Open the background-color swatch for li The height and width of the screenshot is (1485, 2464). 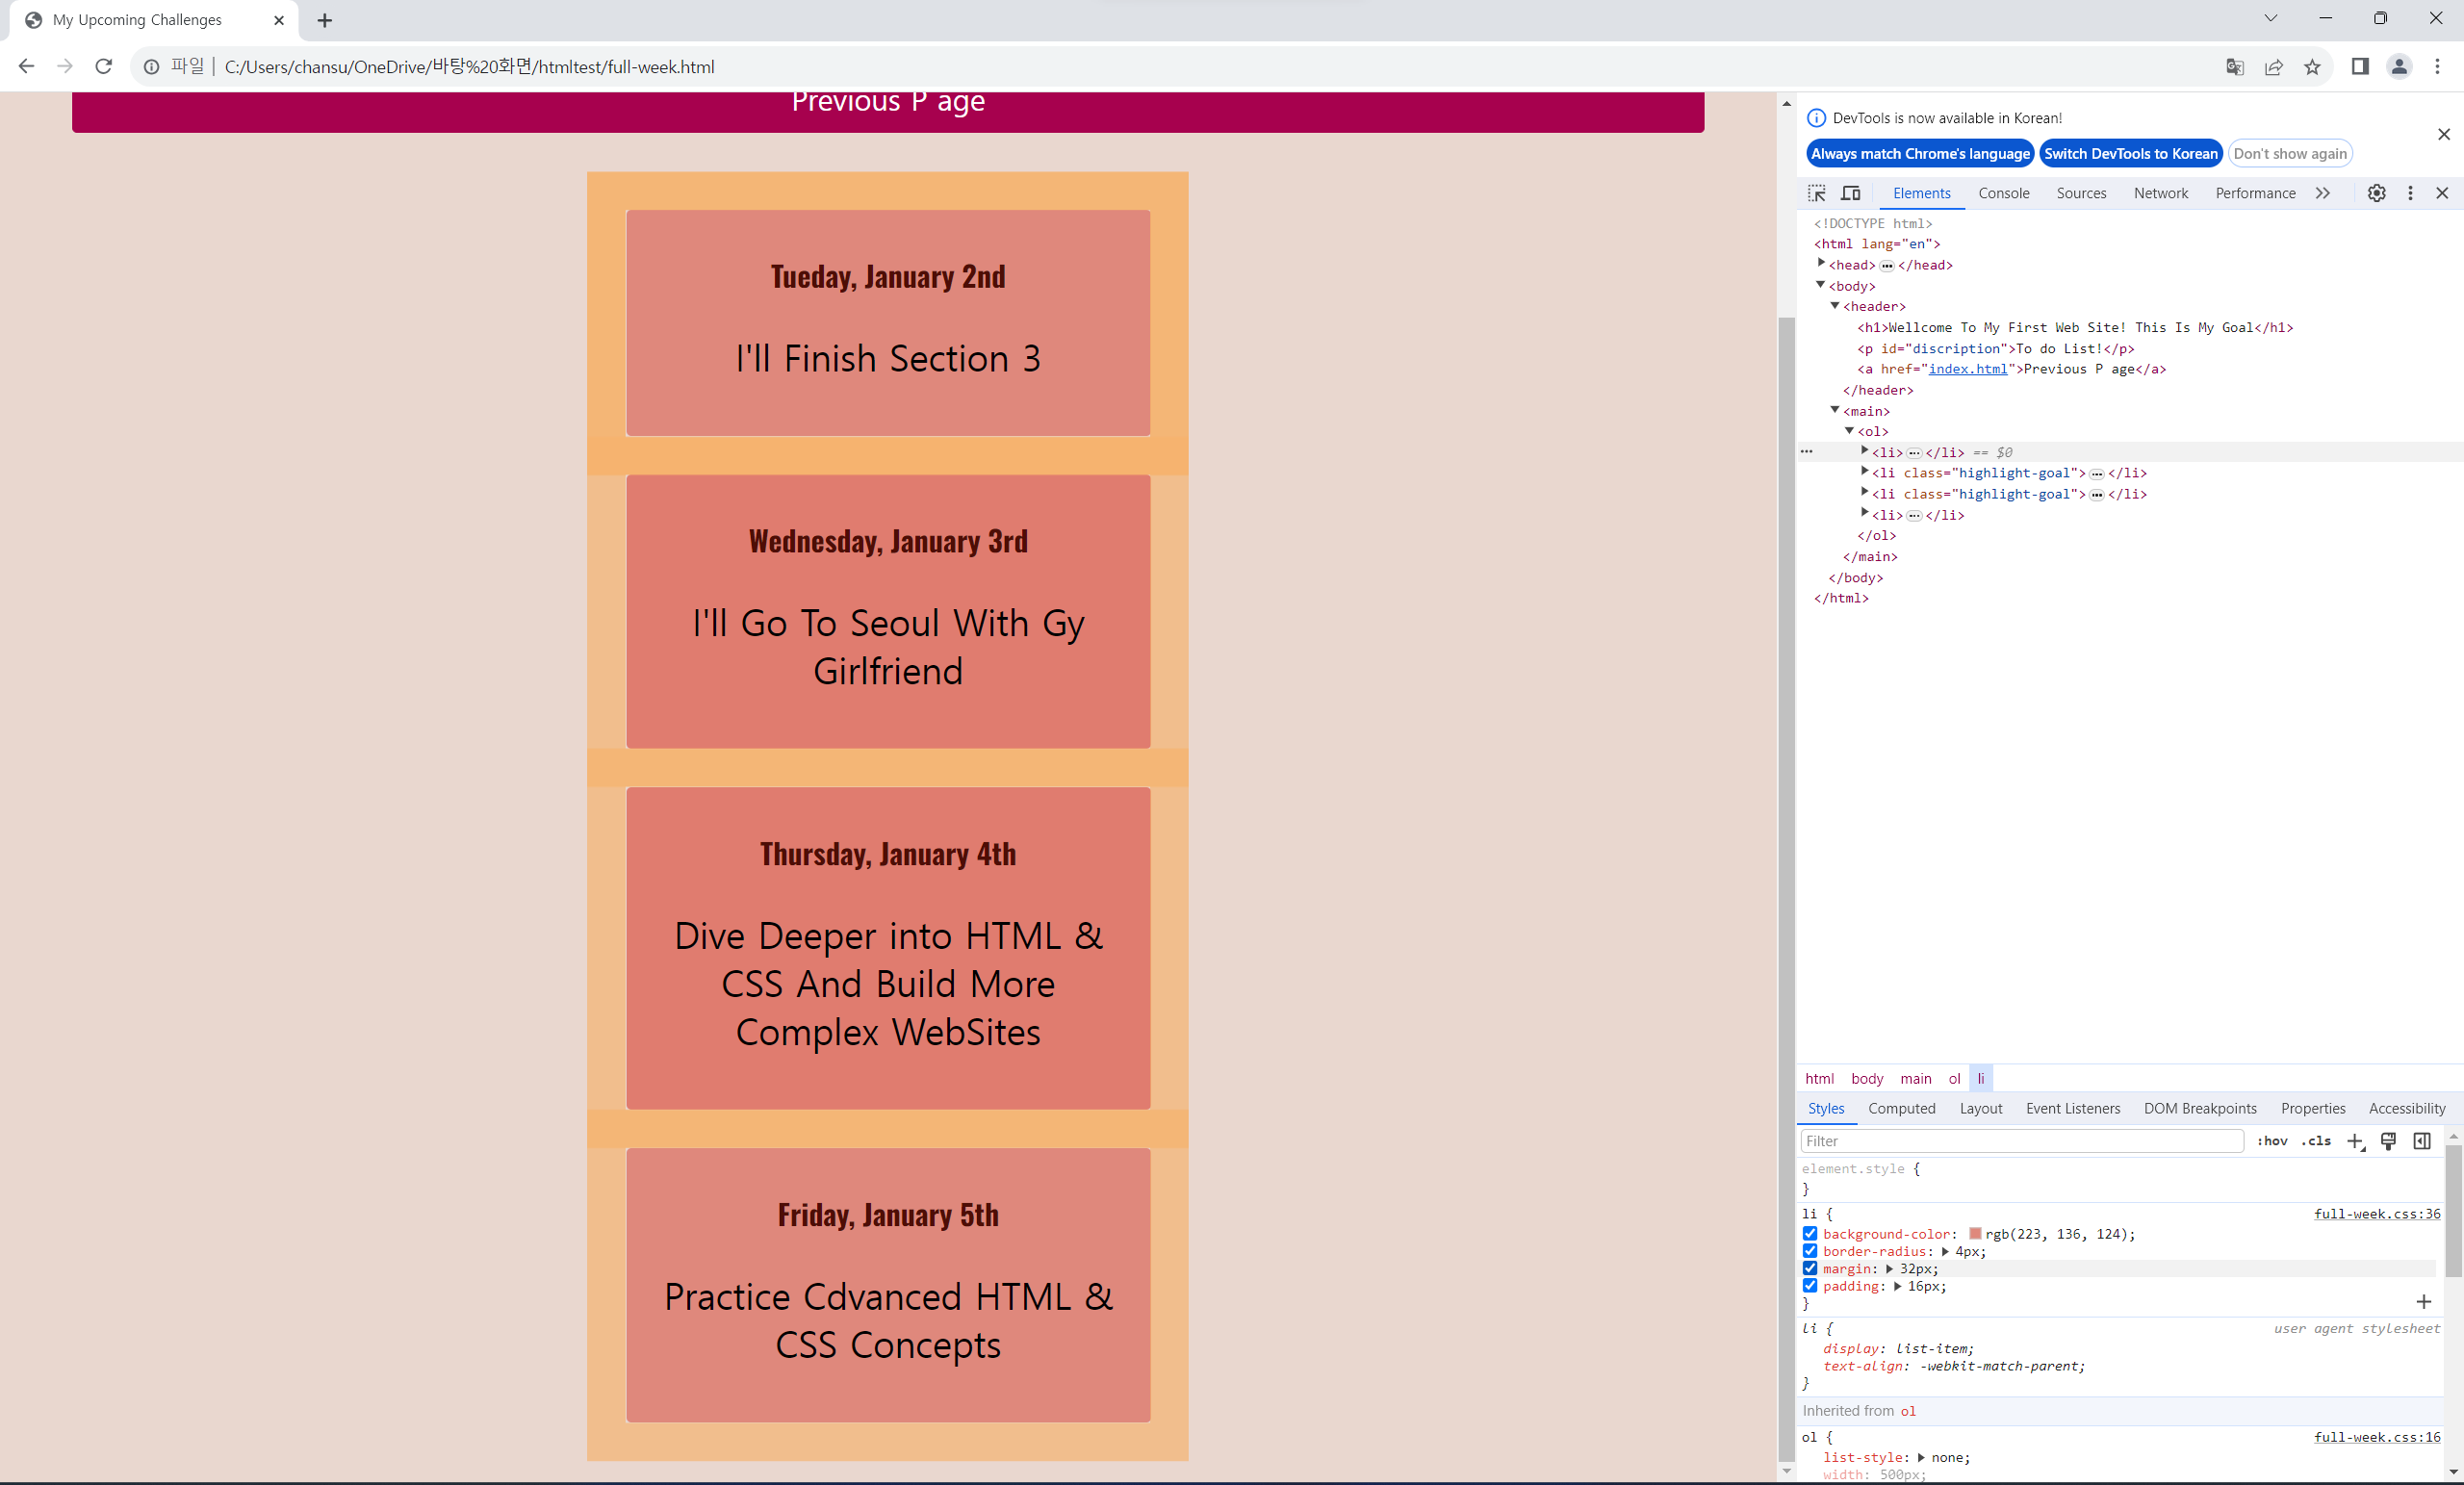click(1975, 1234)
